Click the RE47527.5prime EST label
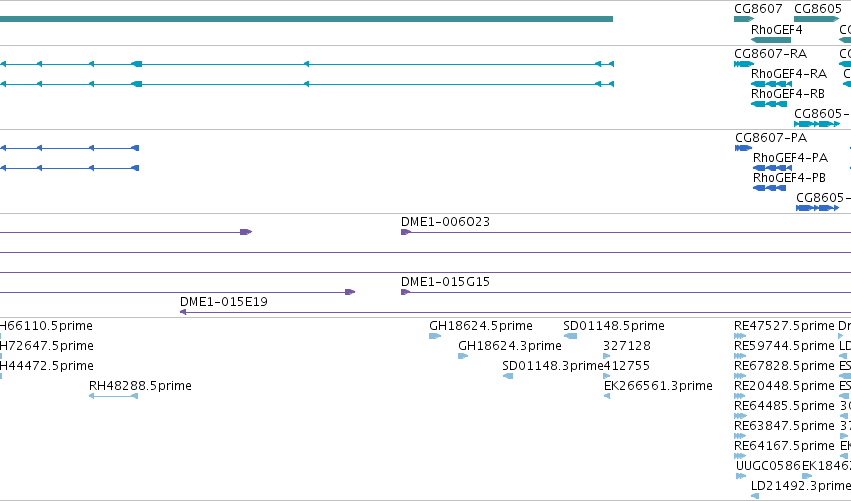This screenshot has height=501, width=851. tap(784, 326)
